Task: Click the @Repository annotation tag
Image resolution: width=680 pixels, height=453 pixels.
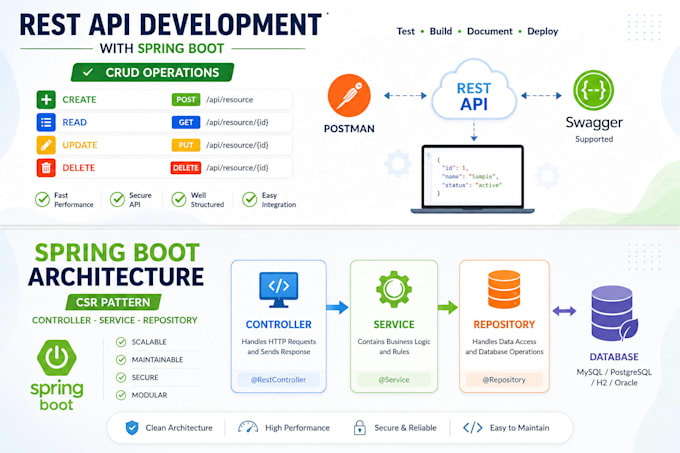Action: [504, 380]
